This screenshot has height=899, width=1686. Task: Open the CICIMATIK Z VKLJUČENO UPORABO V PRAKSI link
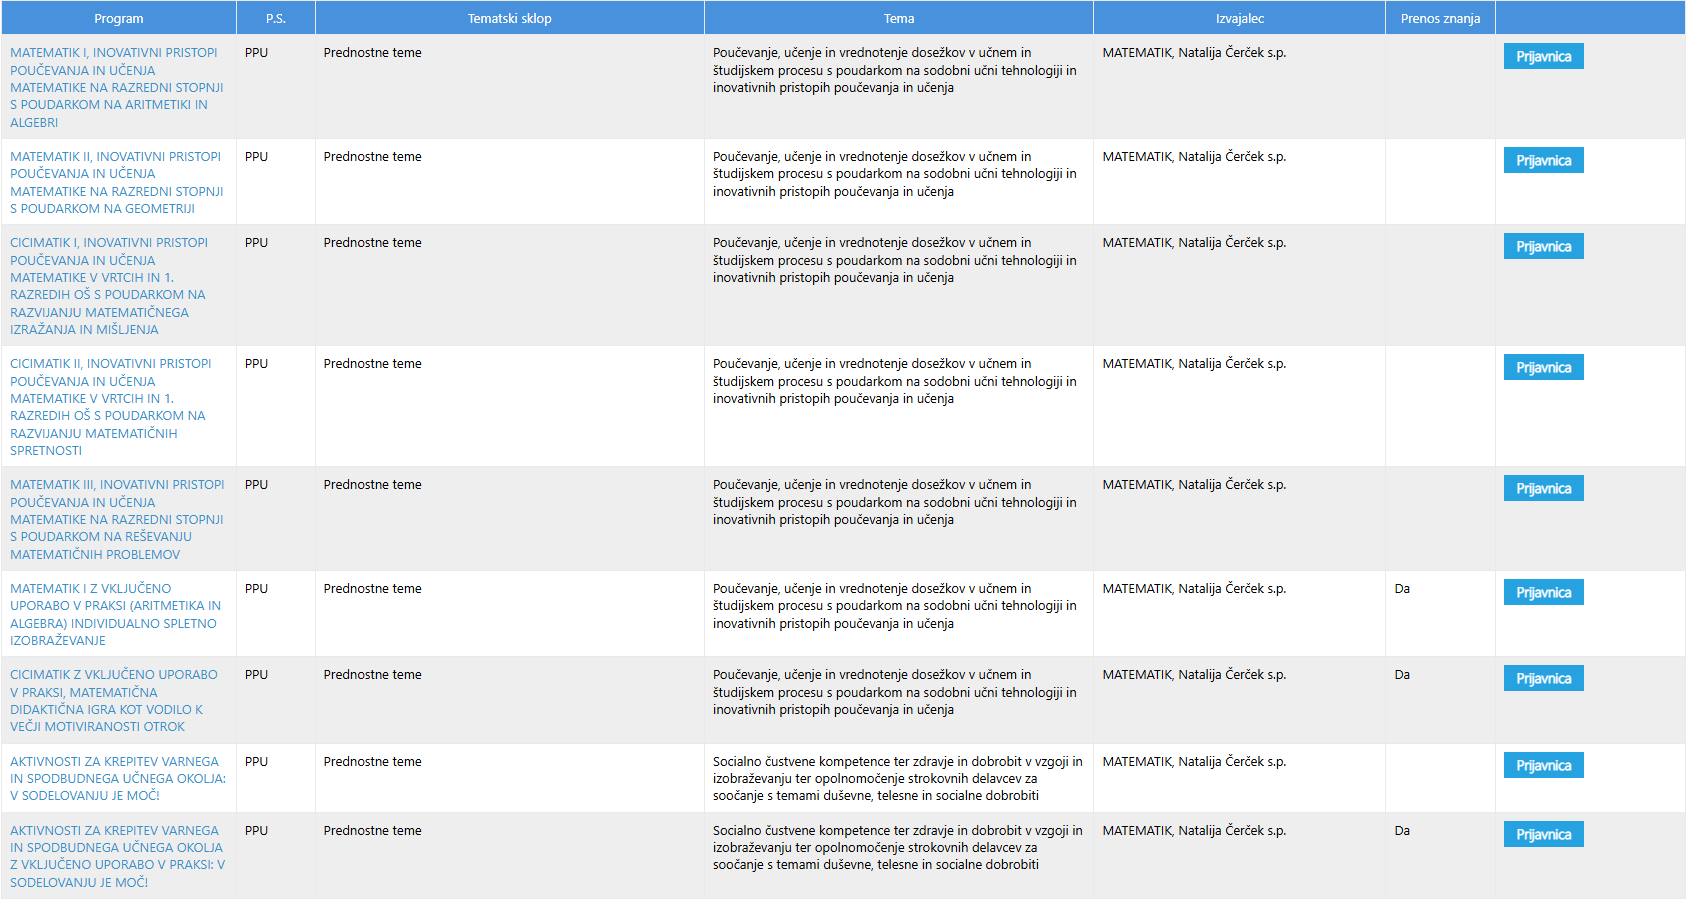[114, 700]
